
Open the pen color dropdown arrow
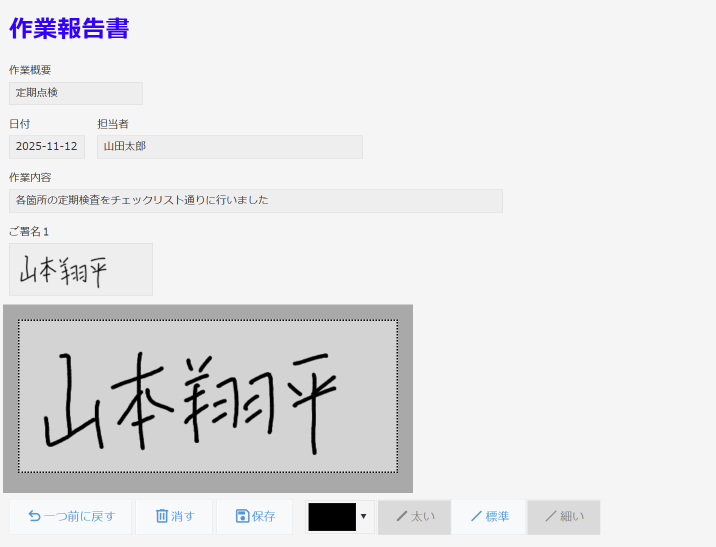click(363, 516)
